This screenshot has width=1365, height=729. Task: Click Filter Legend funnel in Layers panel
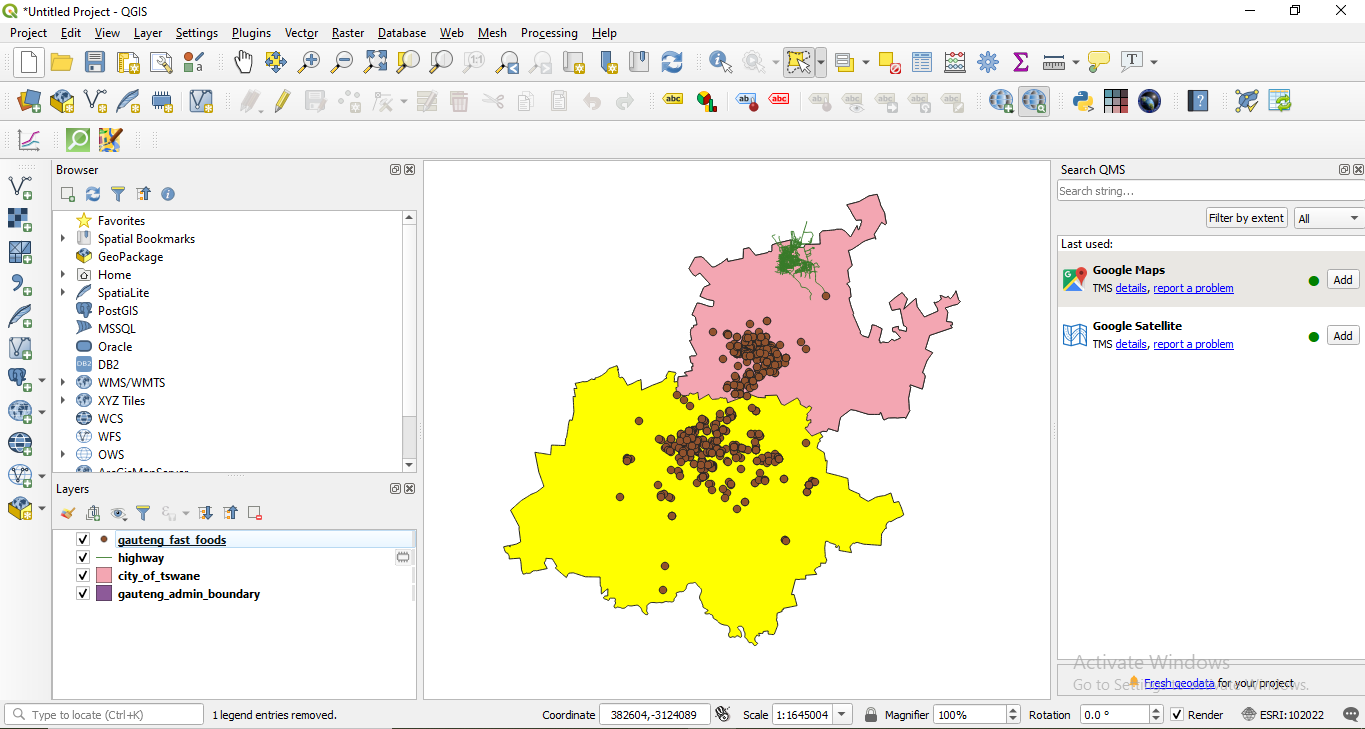[x=143, y=513]
